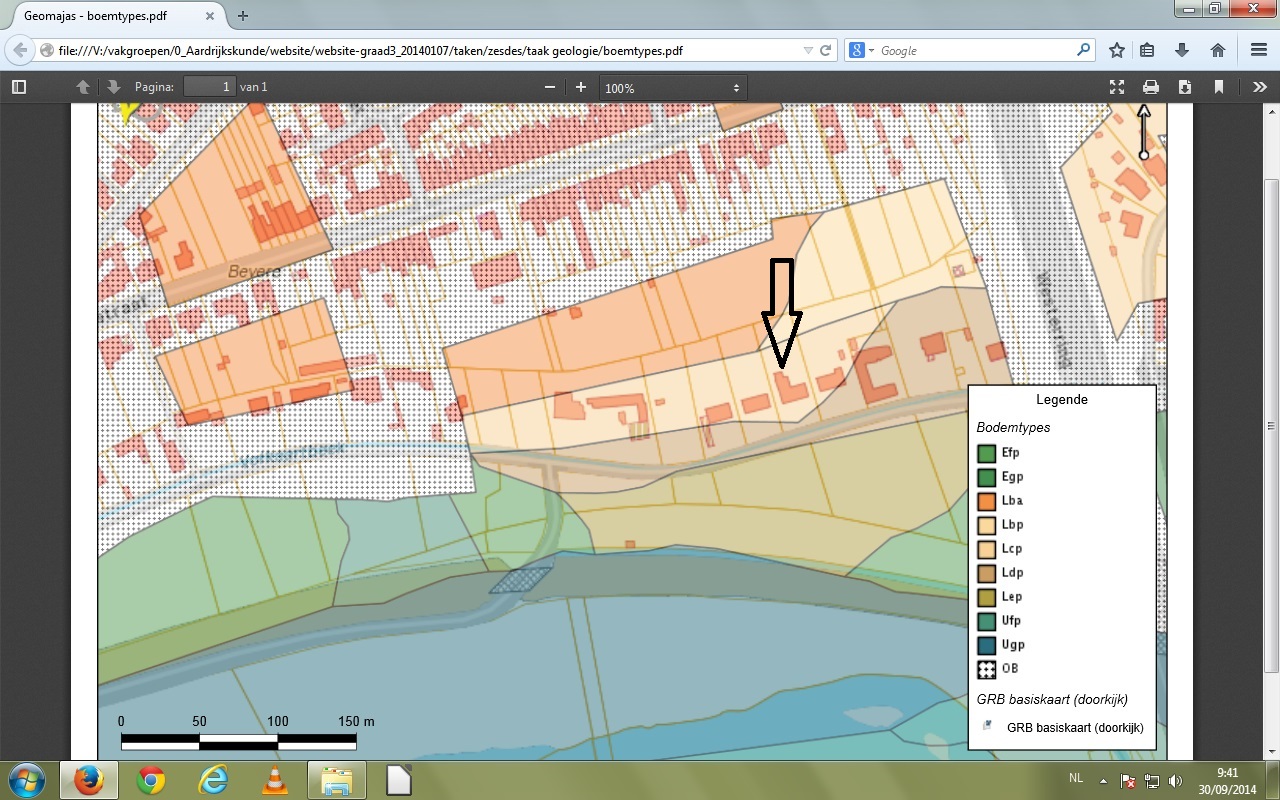Open the 100% zoom level dropdown
Image resolution: width=1280 pixels, height=800 pixels.
pos(673,88)
